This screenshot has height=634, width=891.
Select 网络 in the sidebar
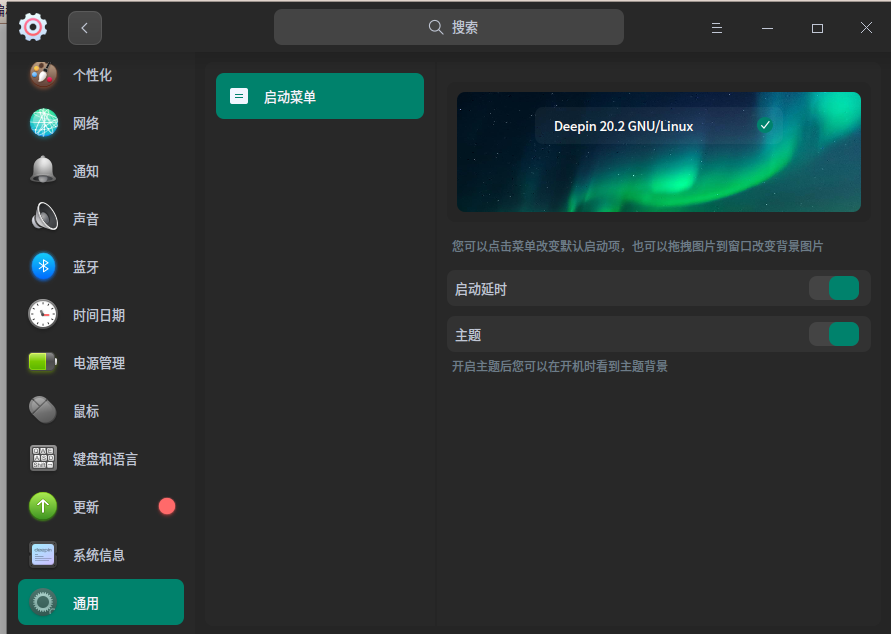point(101,123)
